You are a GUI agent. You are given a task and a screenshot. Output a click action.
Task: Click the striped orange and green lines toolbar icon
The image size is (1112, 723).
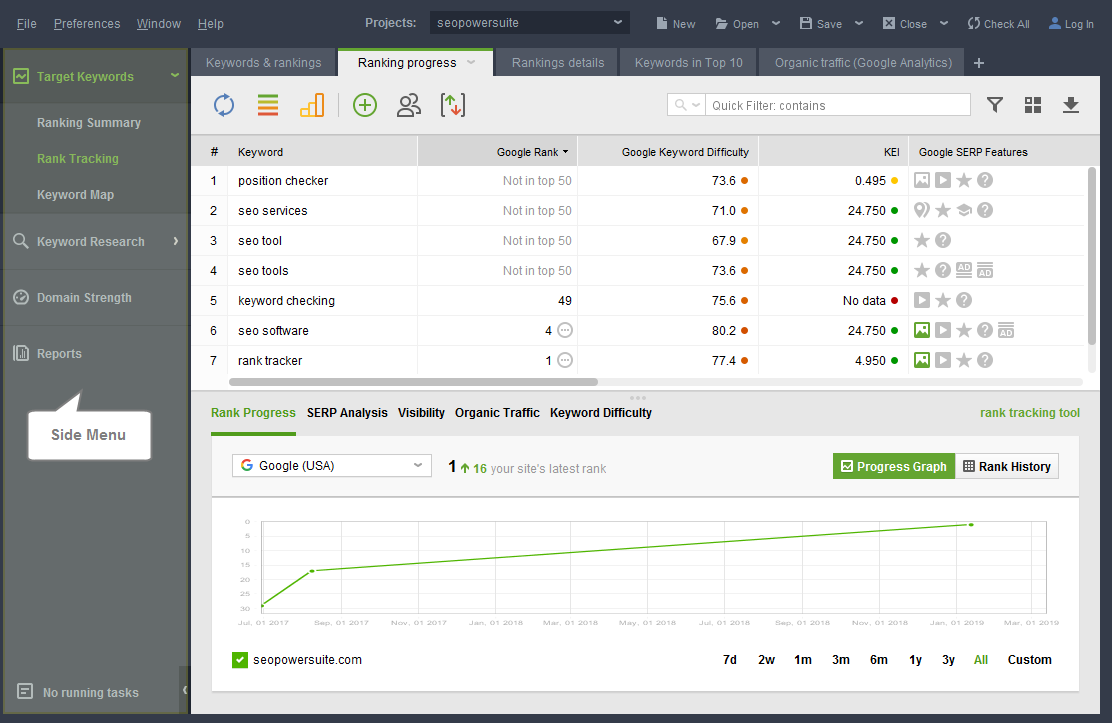(268, 105)
